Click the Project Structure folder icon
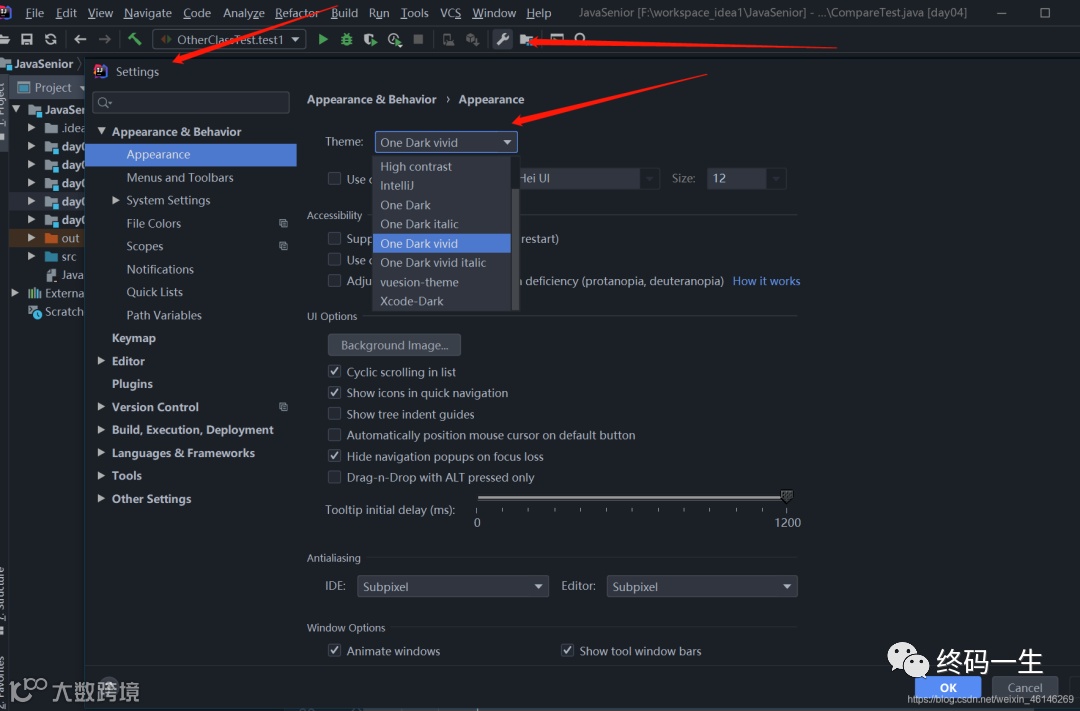 click(x=526, y=40)
